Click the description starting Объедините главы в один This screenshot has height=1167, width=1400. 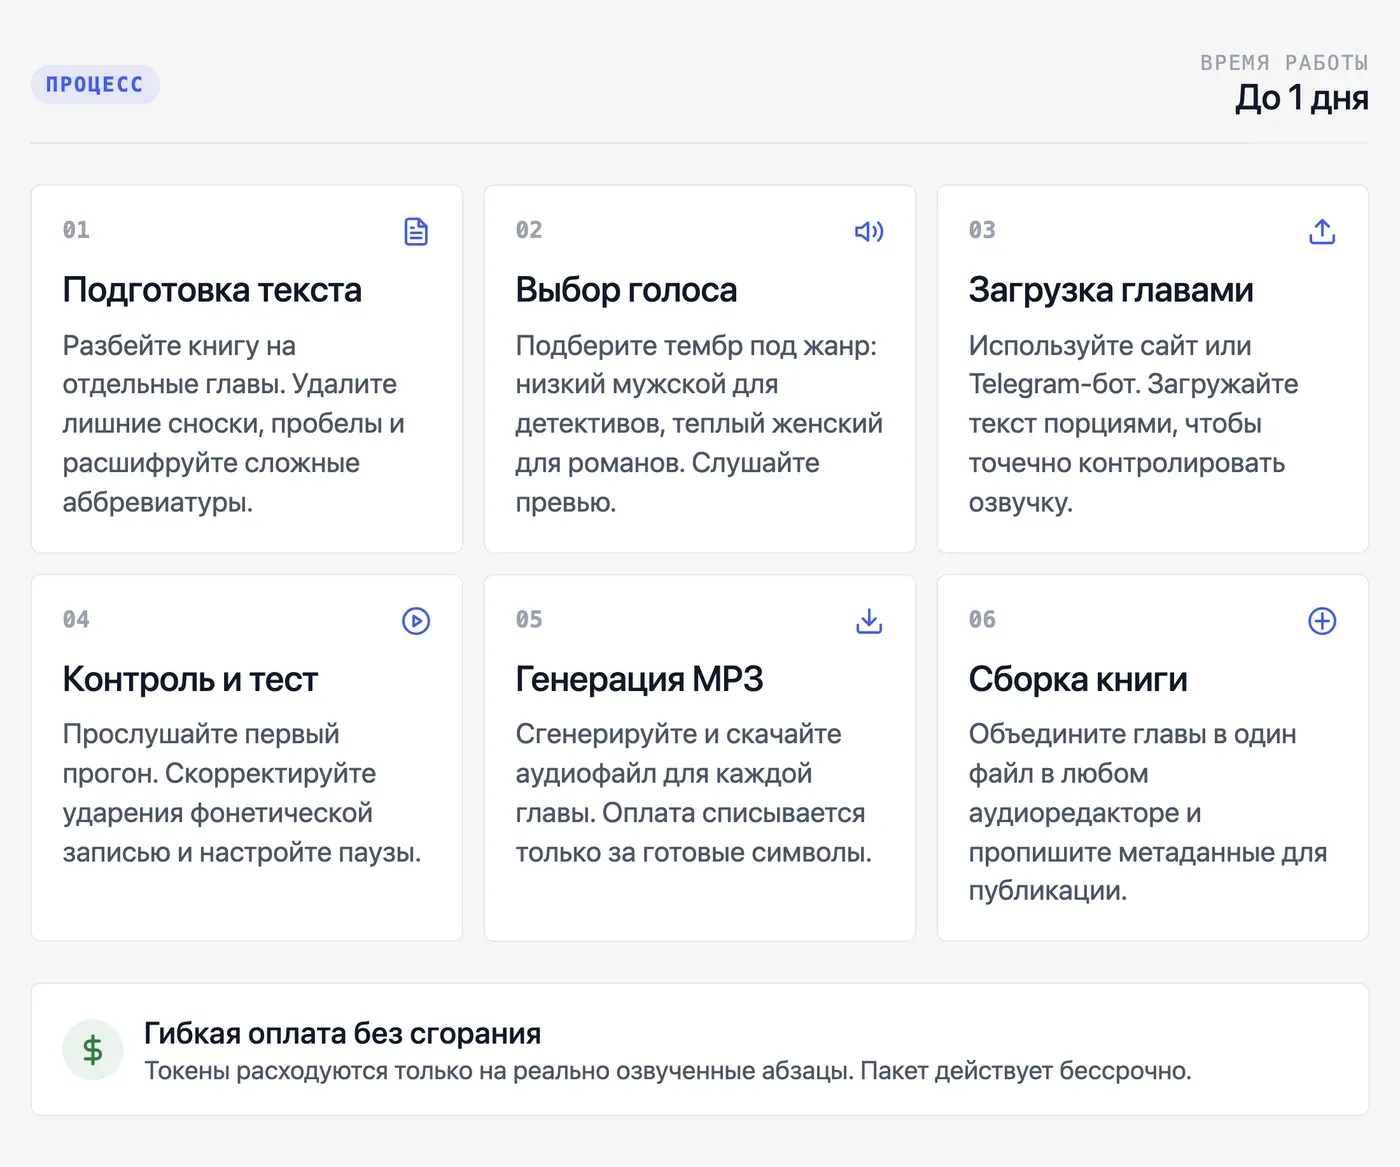tap(1148, 812)
